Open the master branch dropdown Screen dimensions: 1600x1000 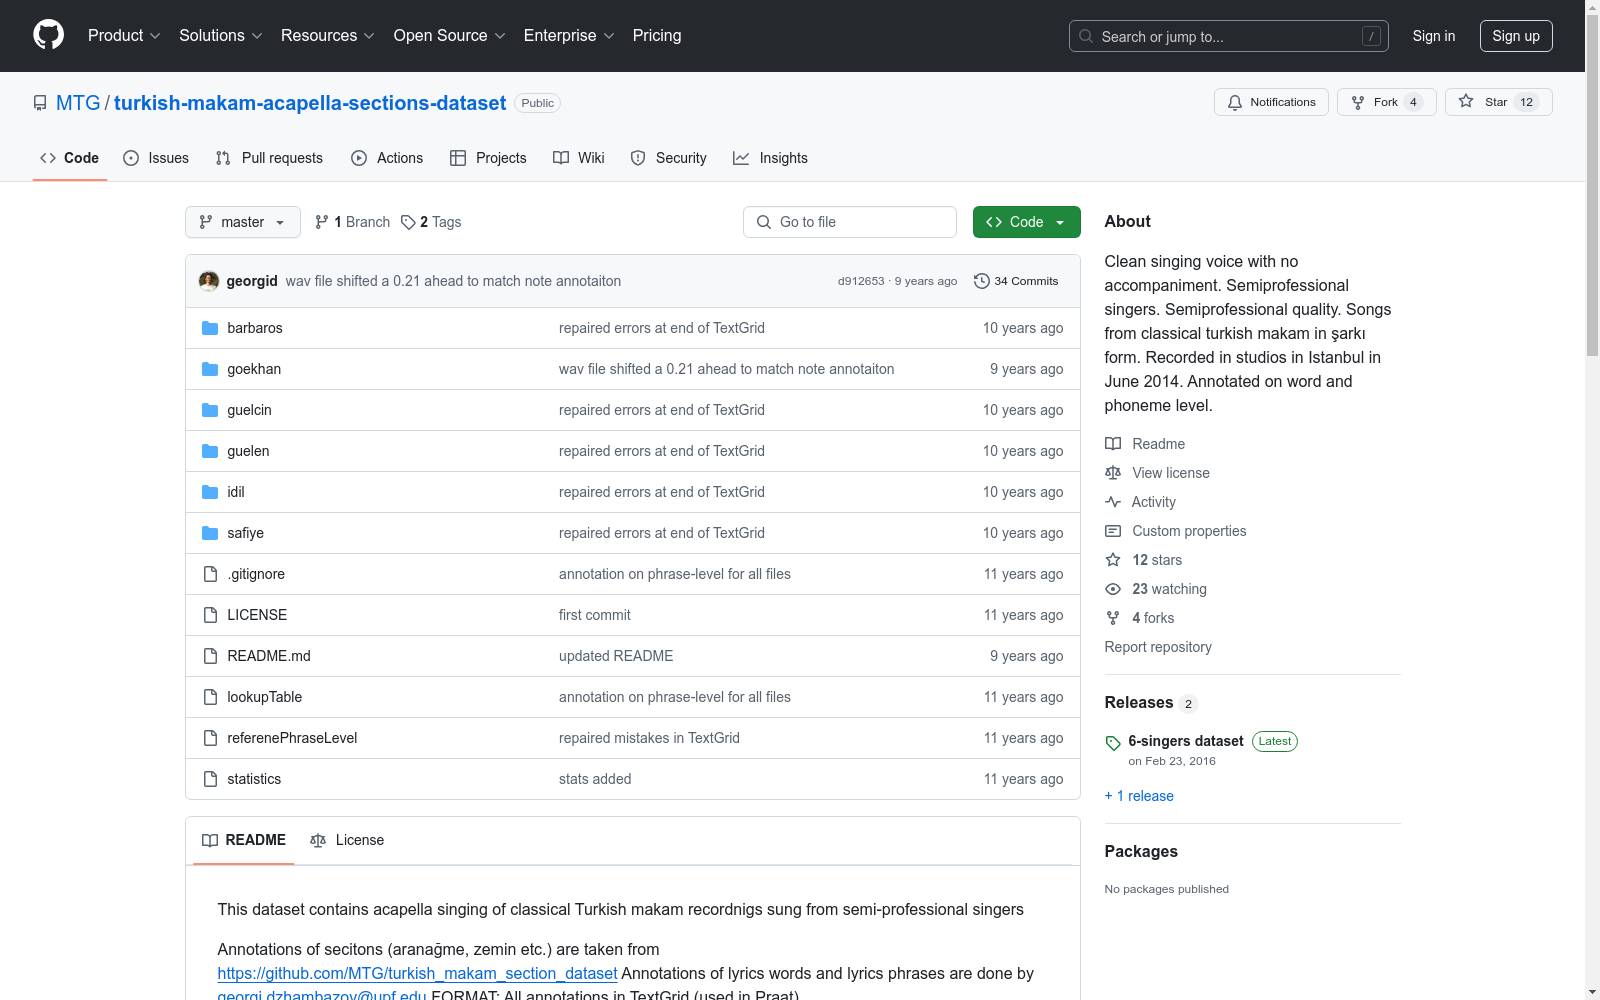tap(243, 222)
